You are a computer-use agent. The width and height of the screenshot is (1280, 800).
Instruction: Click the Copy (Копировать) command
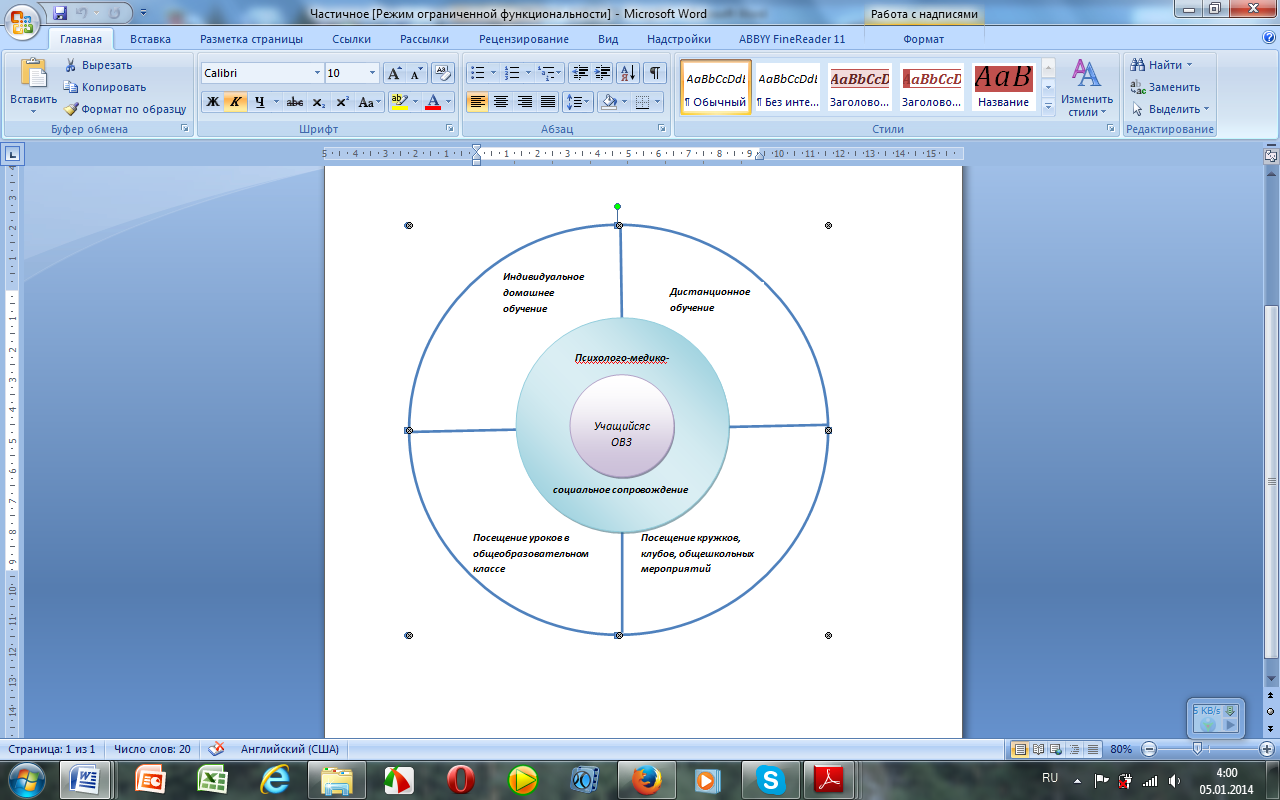point(104,87)
